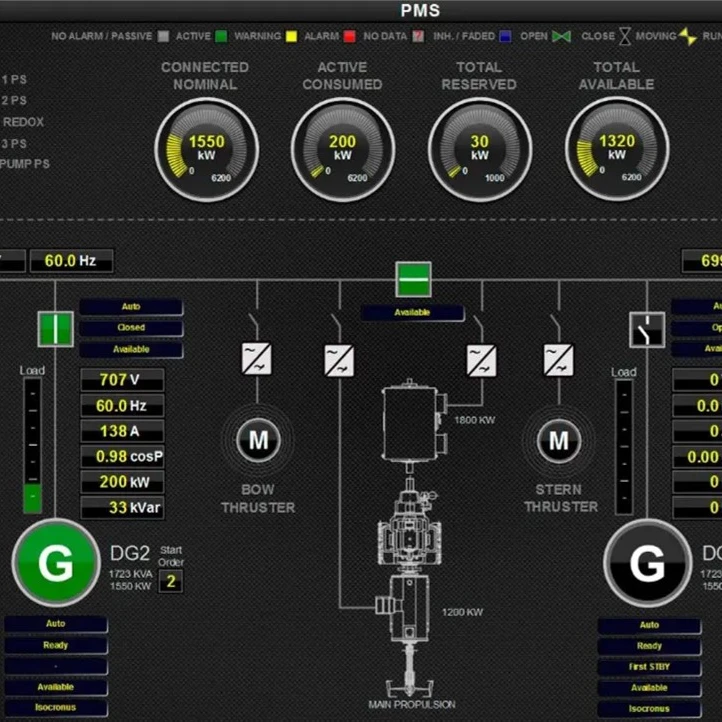Image resolution: width=722 pixels, height=722 pixels.
Task: Click the Main Propulsion label
Action: pos(412,705)
